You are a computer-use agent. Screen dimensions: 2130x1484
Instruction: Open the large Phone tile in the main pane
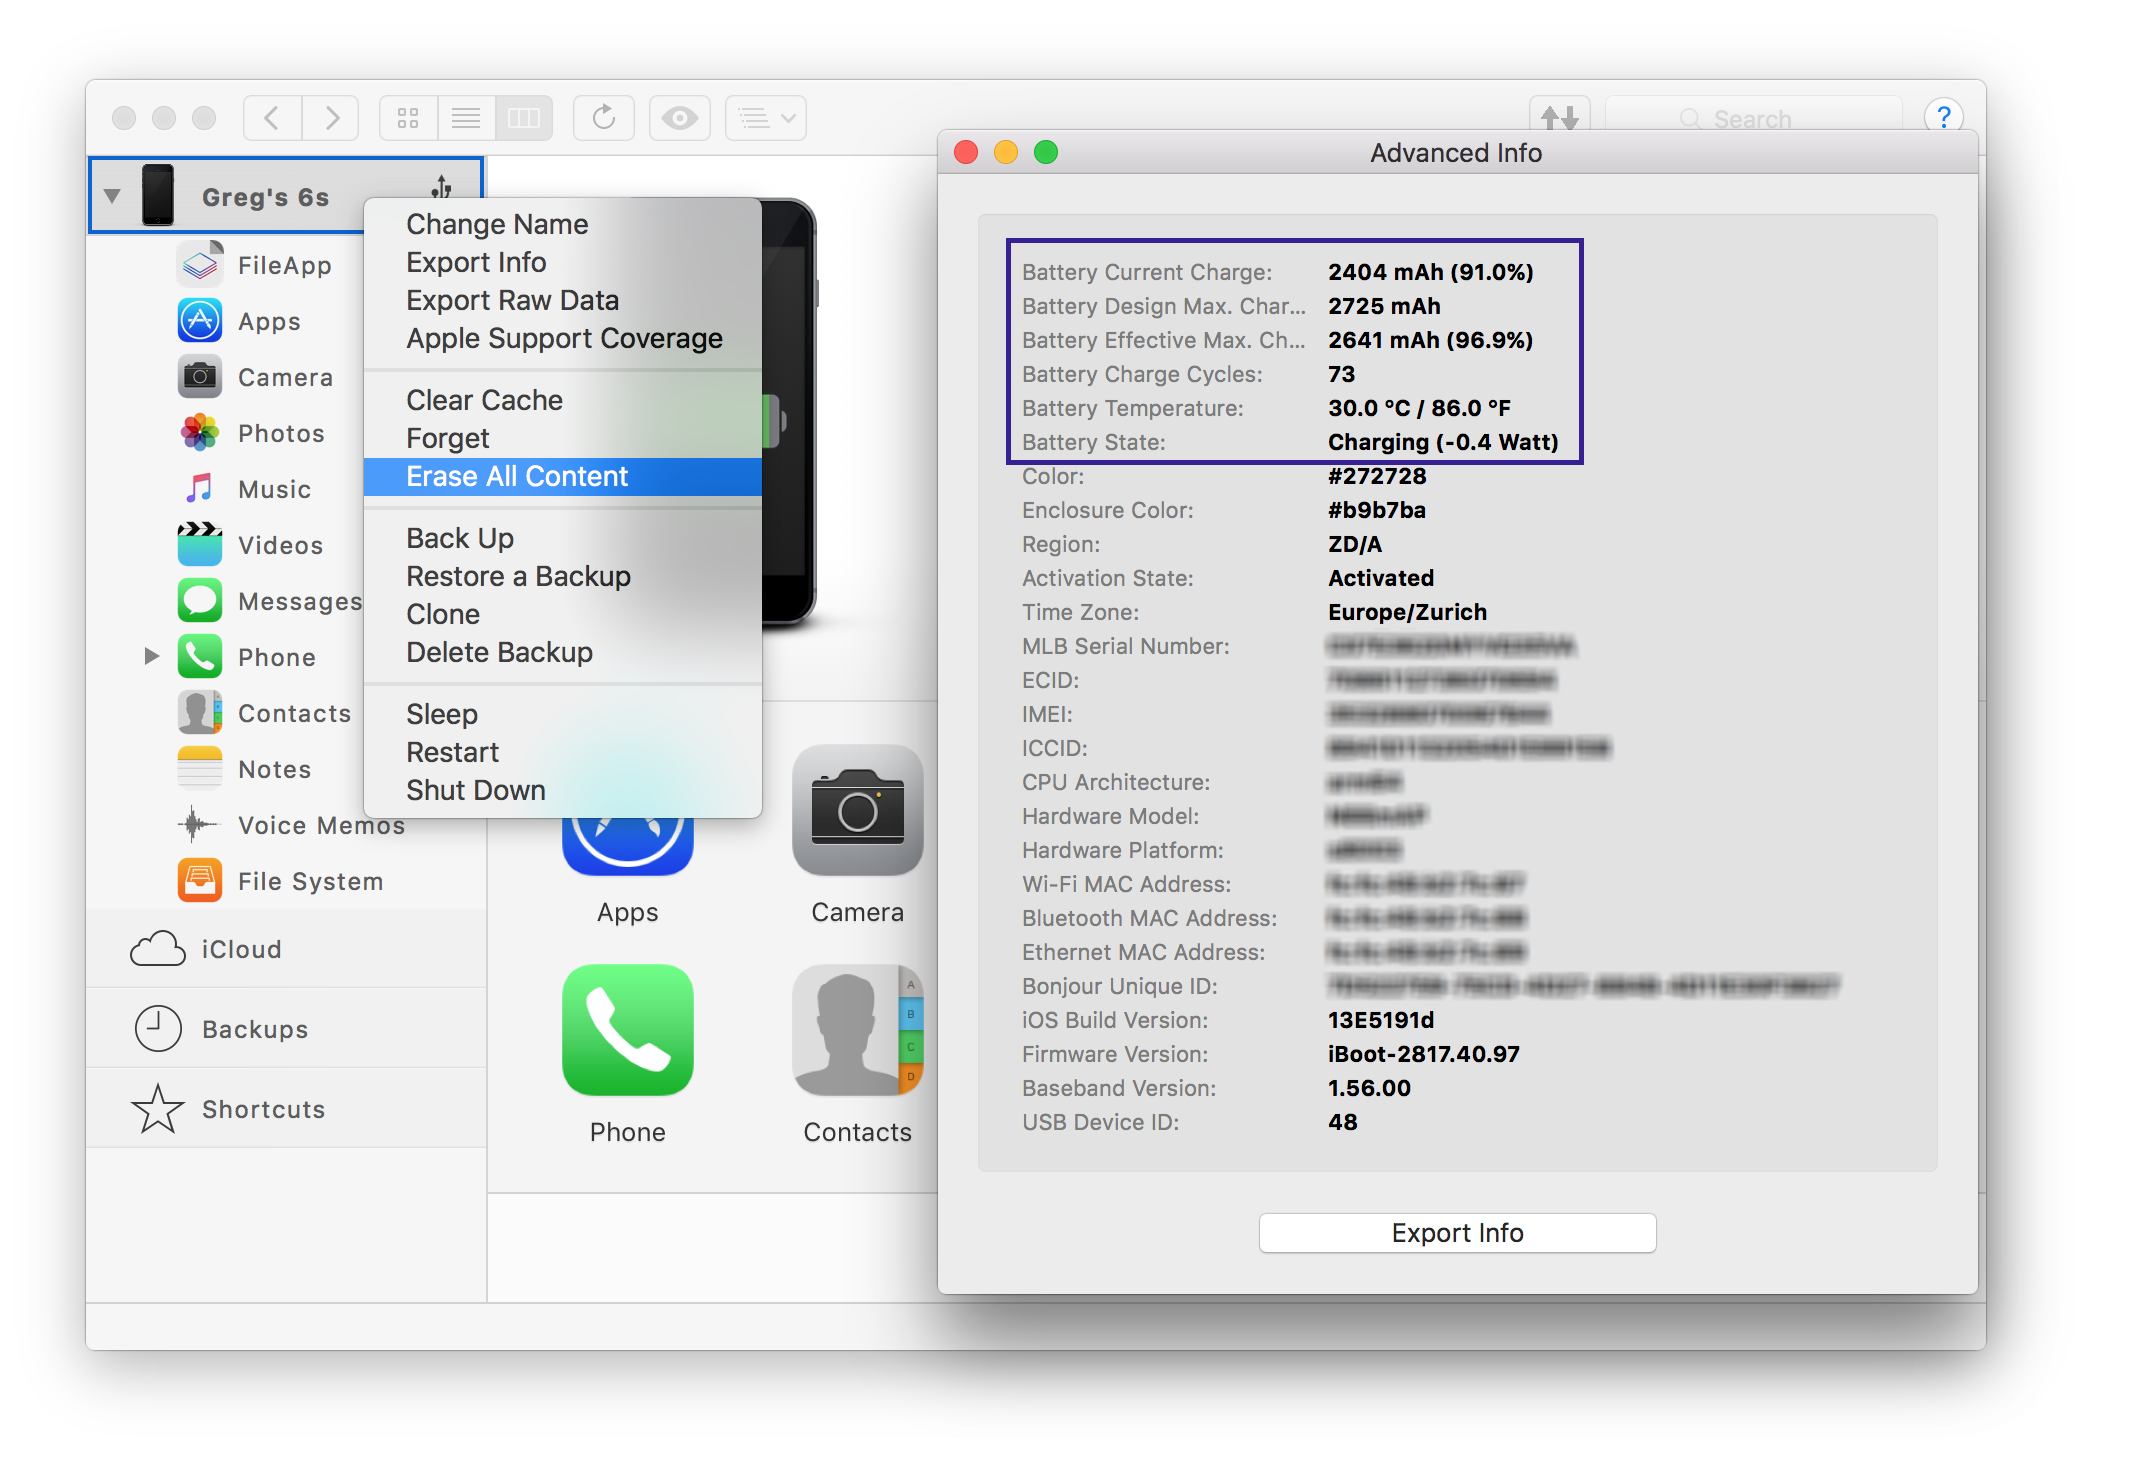(x=628, y=1056)
